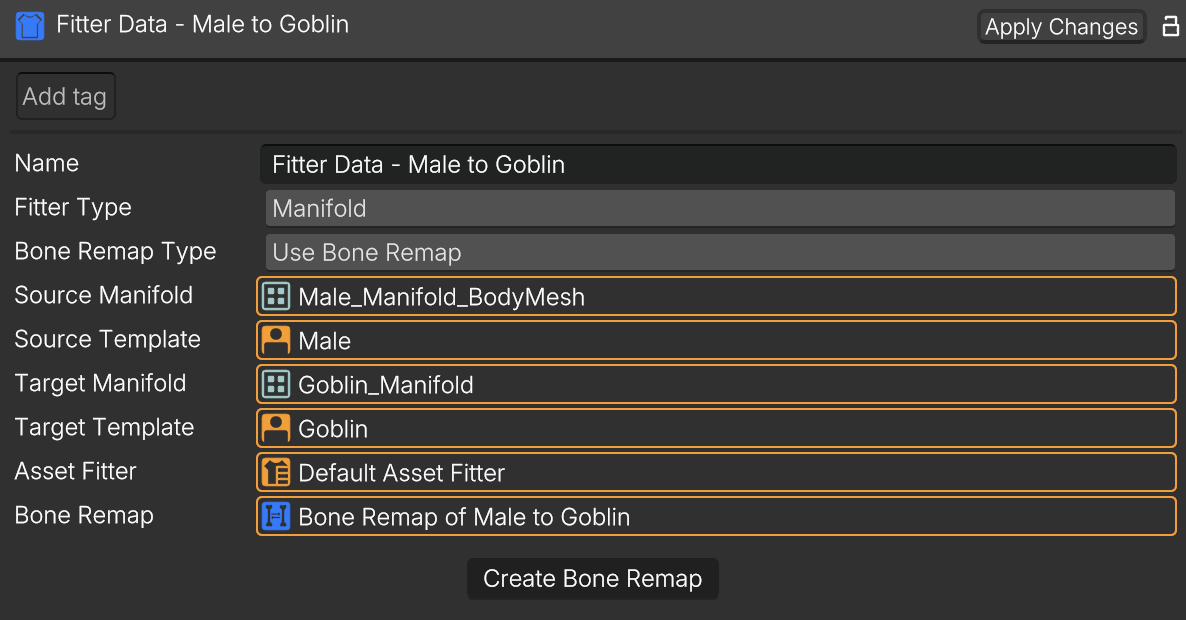Select the Target Template Goblin field
The height and width of the screenshot is (620, 1186).
click(716, 428)
